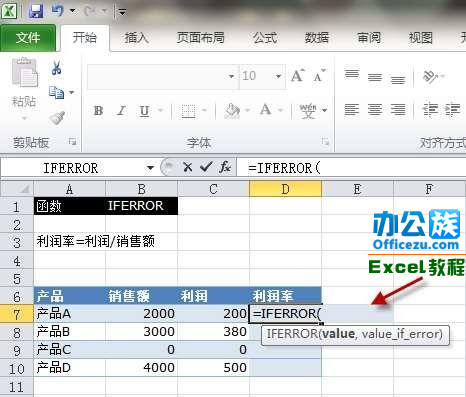The image size is (466, 397).
Task: Click the 粘贴 paste clipboard icon
Action: [25, 73]
